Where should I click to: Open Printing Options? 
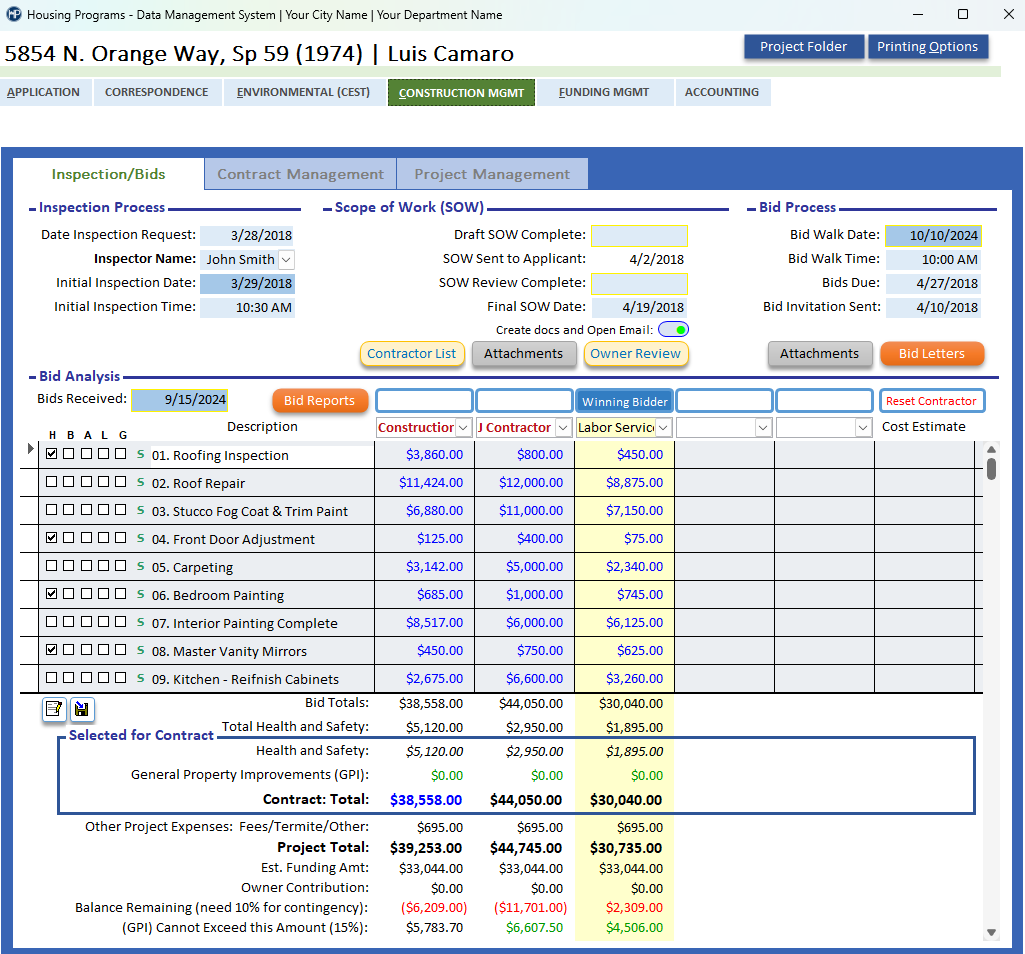928,46
